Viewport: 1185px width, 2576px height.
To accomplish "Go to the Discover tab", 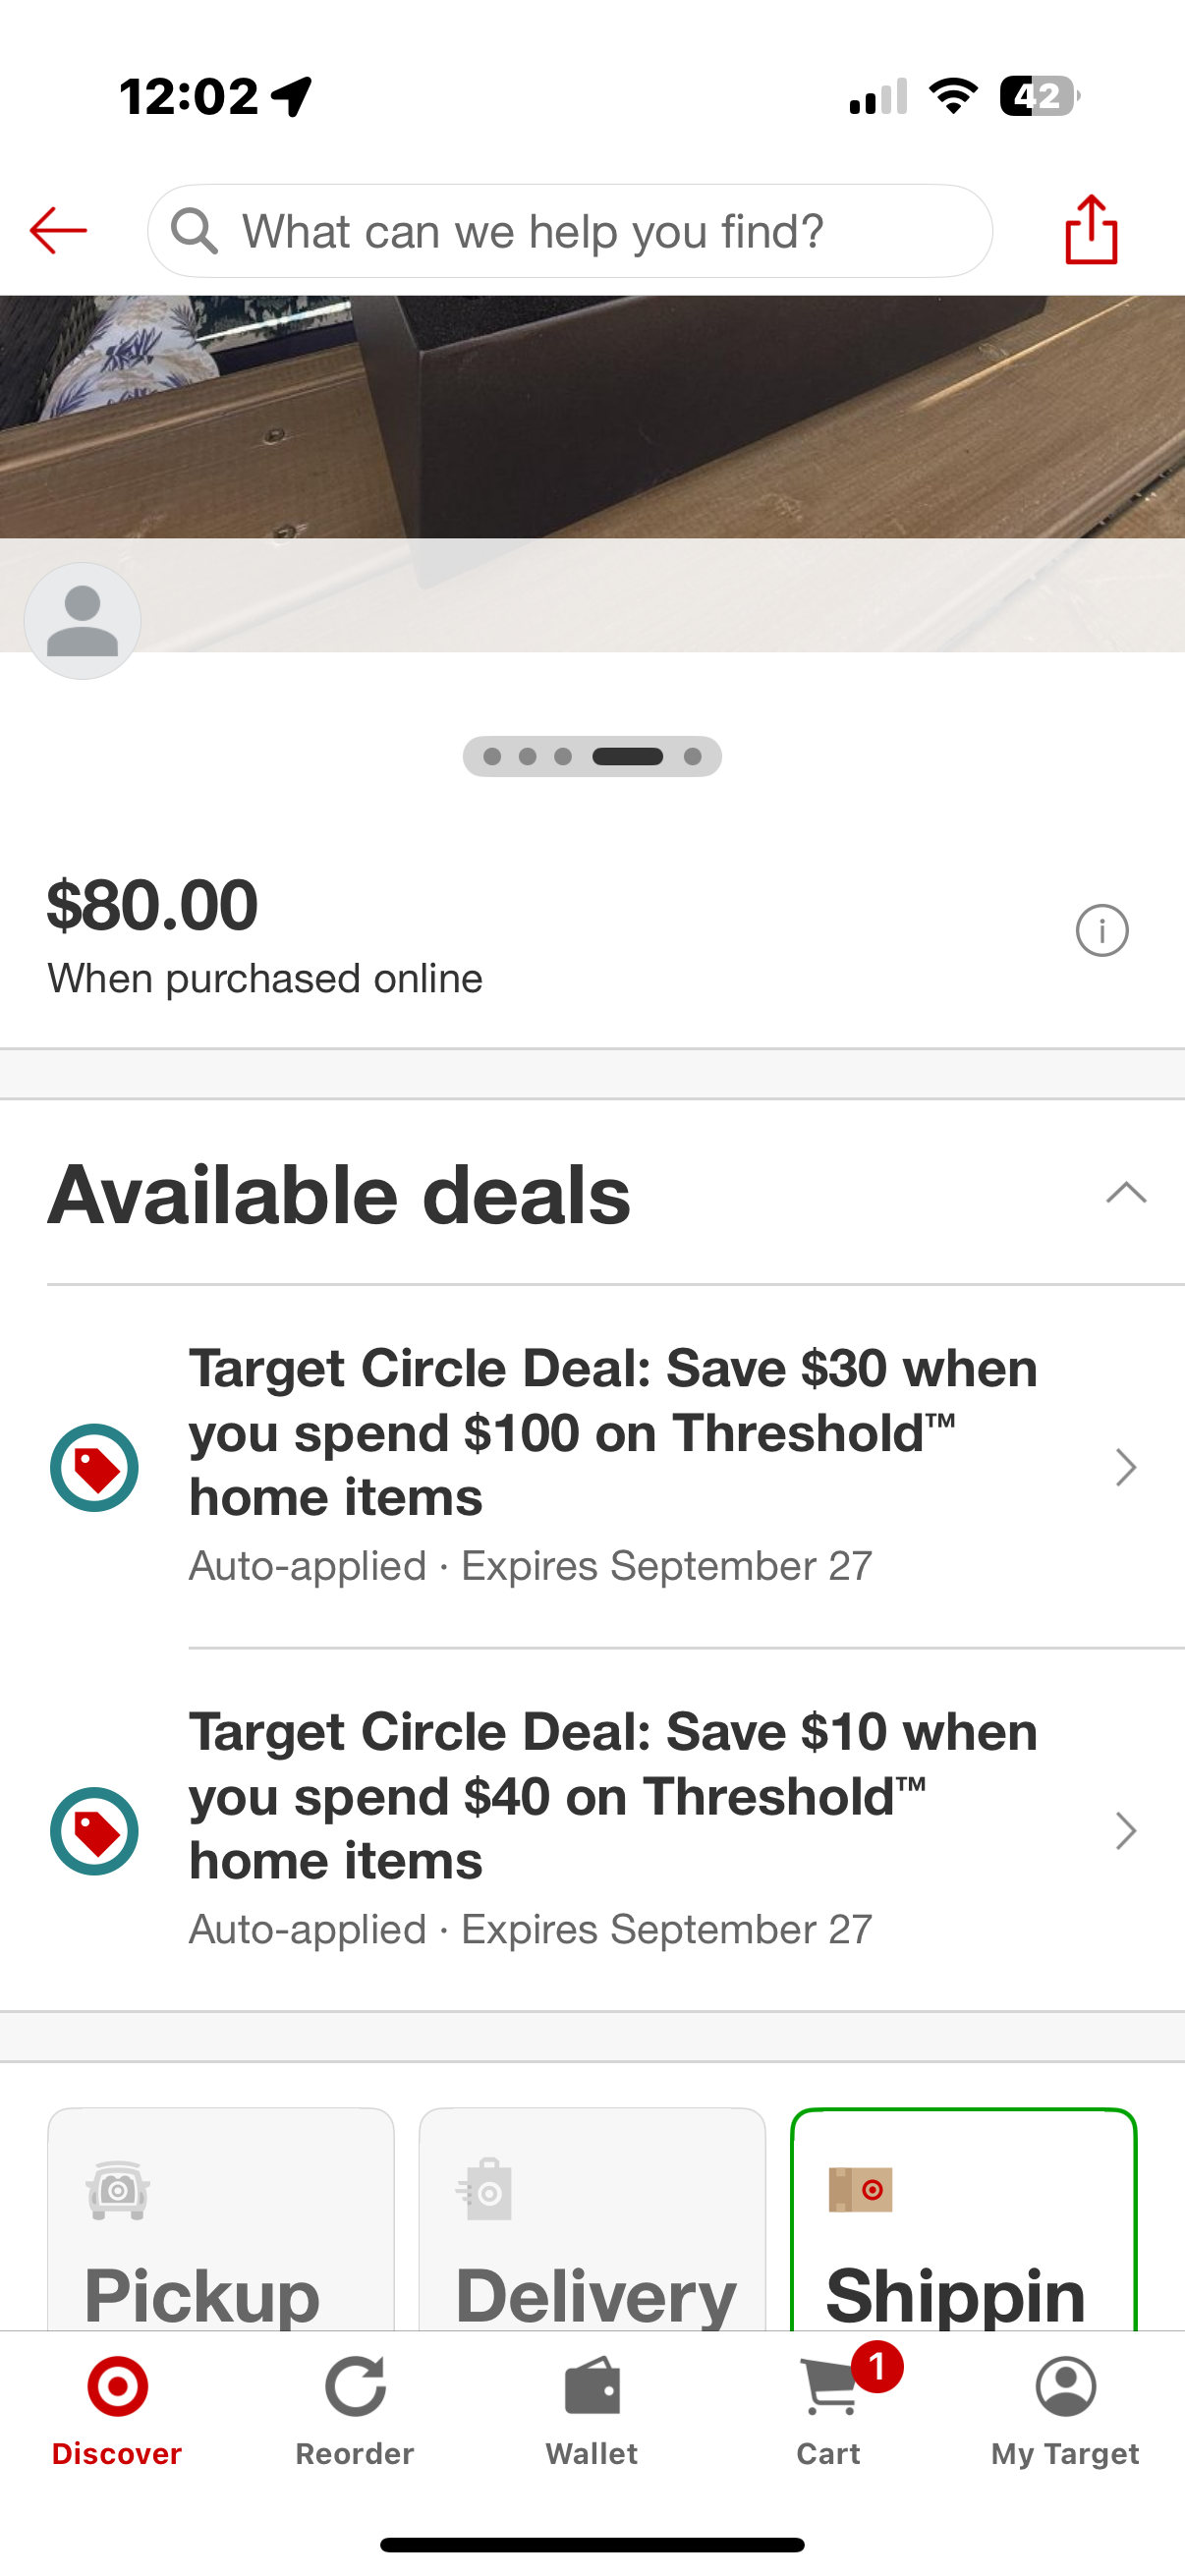I will tap(117, 2407).
